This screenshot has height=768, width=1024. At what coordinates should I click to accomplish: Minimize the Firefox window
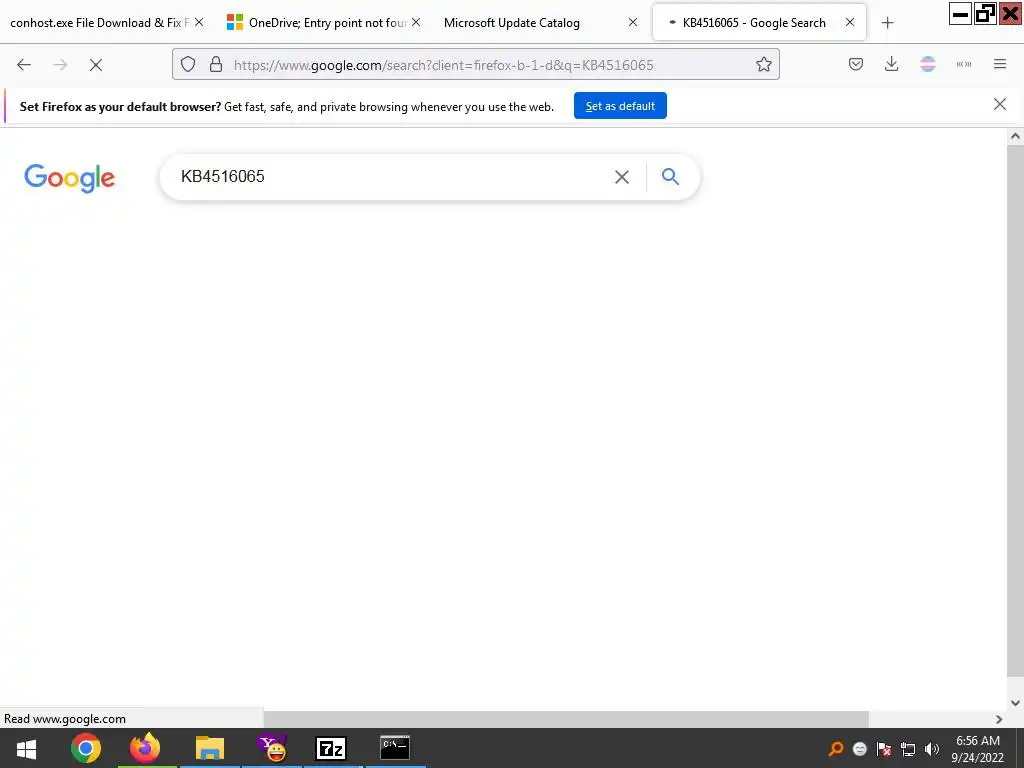coord(960,14)
